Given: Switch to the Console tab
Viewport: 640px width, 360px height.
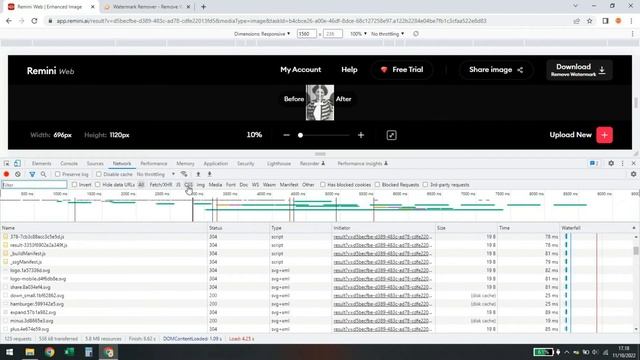Looking at the screenshot, I should point(69,163).
